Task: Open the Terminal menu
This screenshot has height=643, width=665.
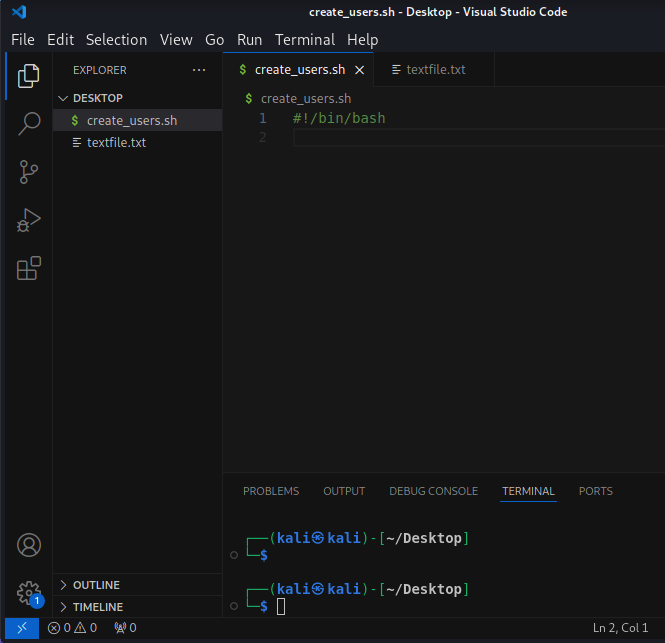Action: (305, 40)
